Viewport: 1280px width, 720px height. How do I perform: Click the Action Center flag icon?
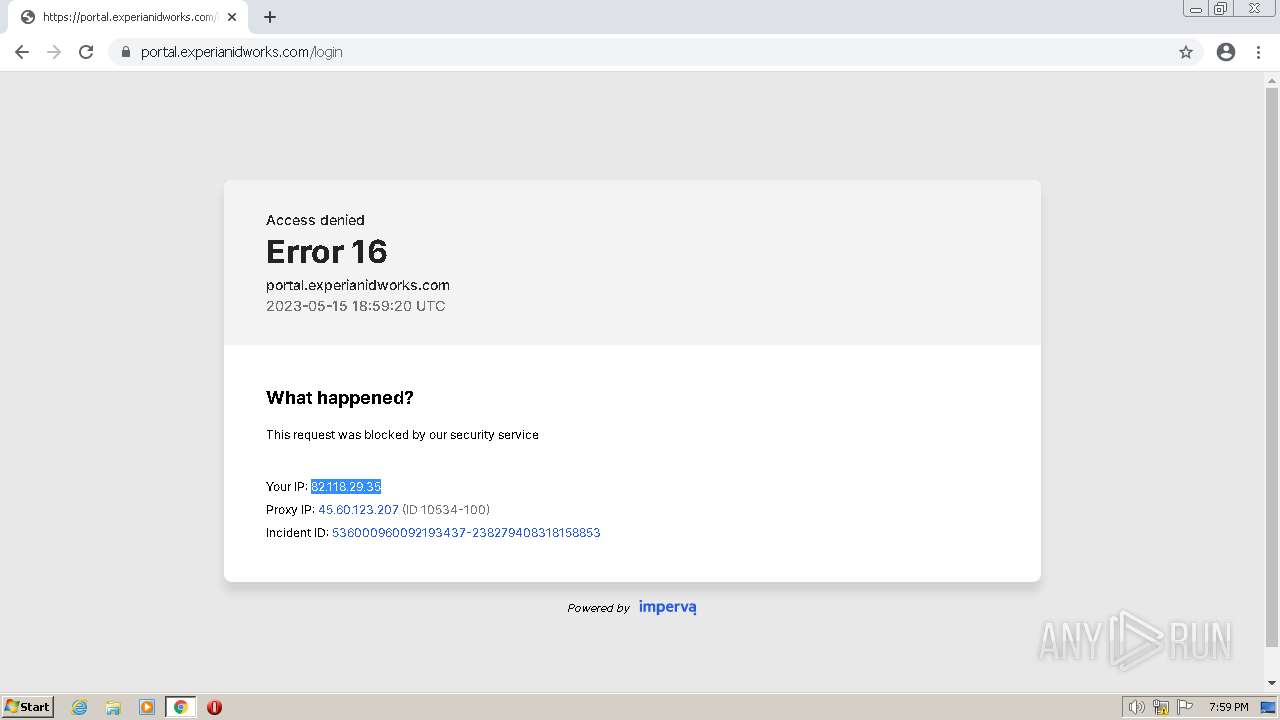click(x=1185, y=707)
